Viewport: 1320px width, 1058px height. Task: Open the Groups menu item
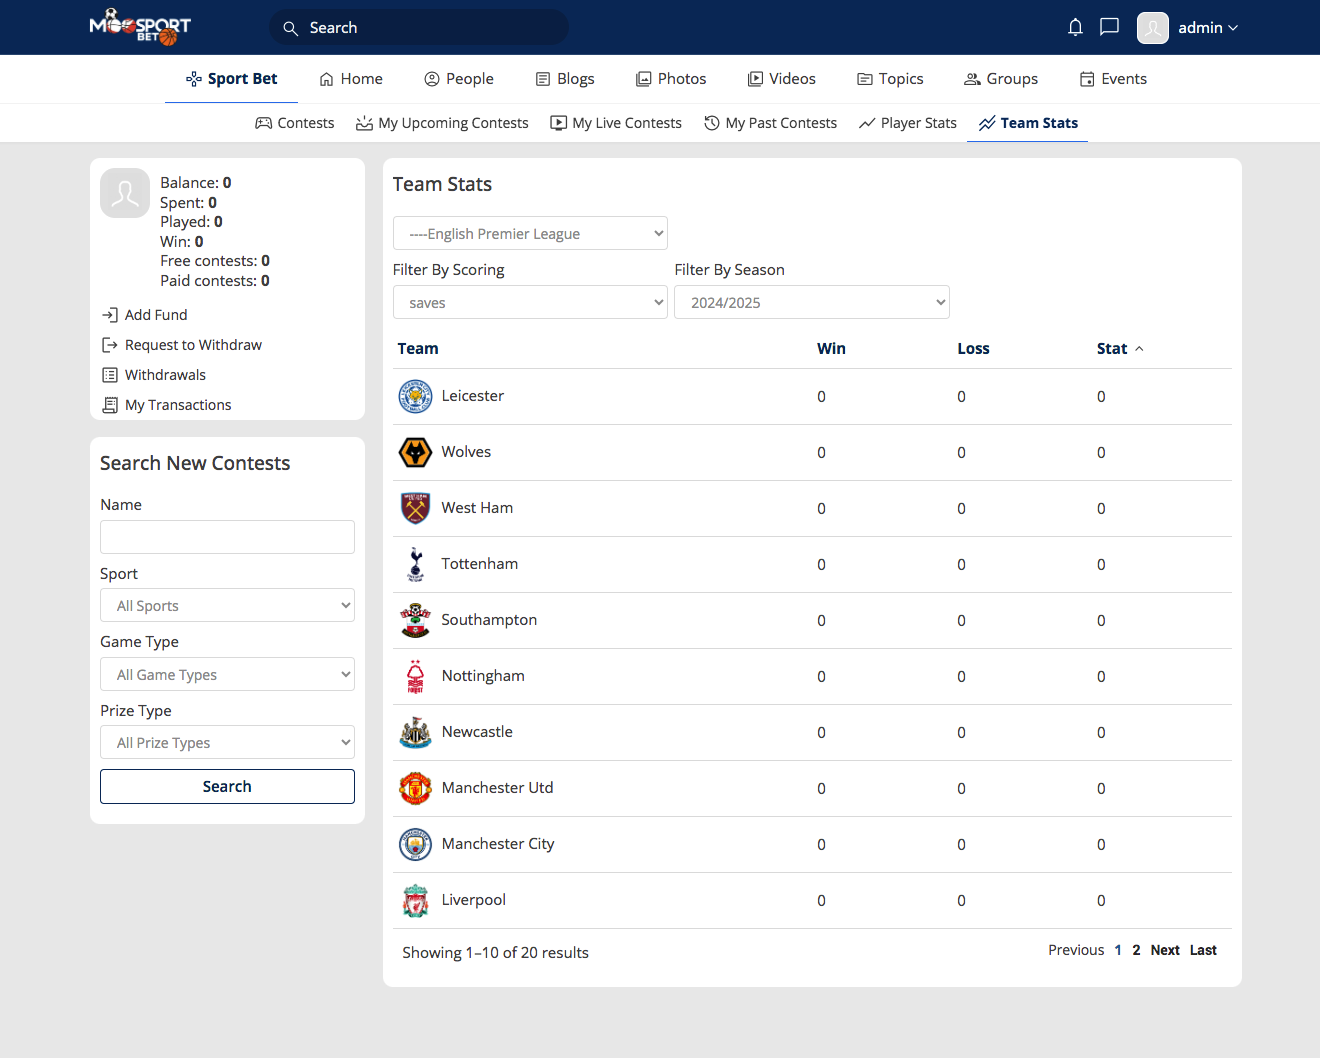[1001, 79]
